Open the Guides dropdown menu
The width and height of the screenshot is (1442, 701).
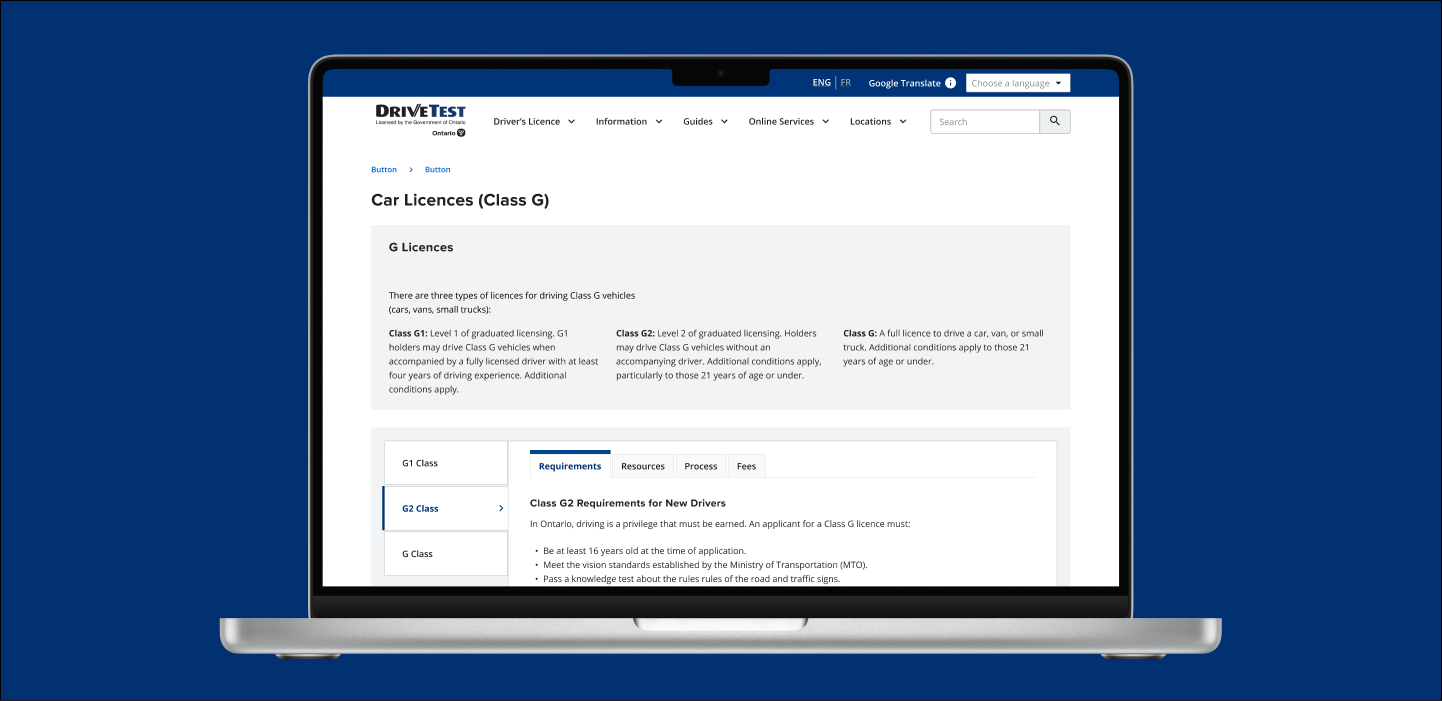[x=706, y=122]
